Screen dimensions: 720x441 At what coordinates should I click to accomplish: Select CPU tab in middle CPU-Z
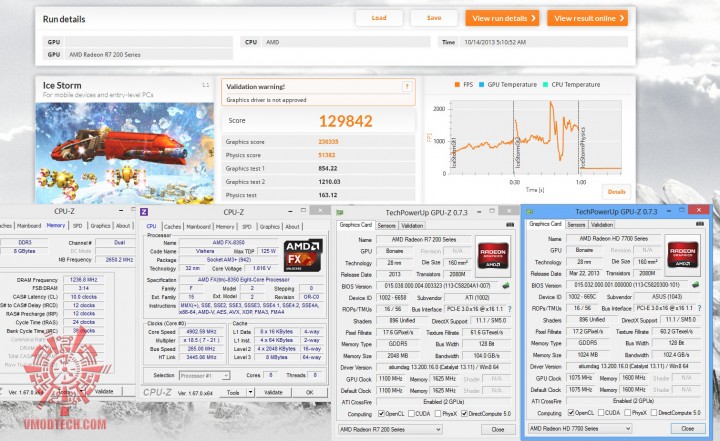tap(151, 226)
